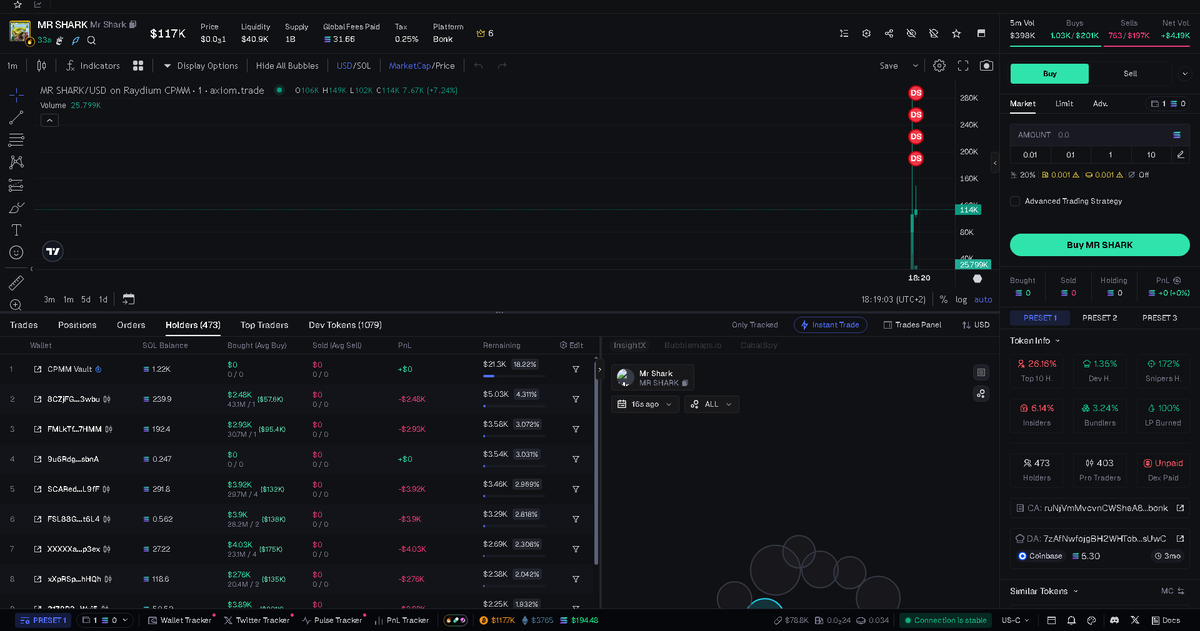Screen dimensions: 1200x631
Task: Filter the CPMM Vault holder row
Action: pos(576,369)
